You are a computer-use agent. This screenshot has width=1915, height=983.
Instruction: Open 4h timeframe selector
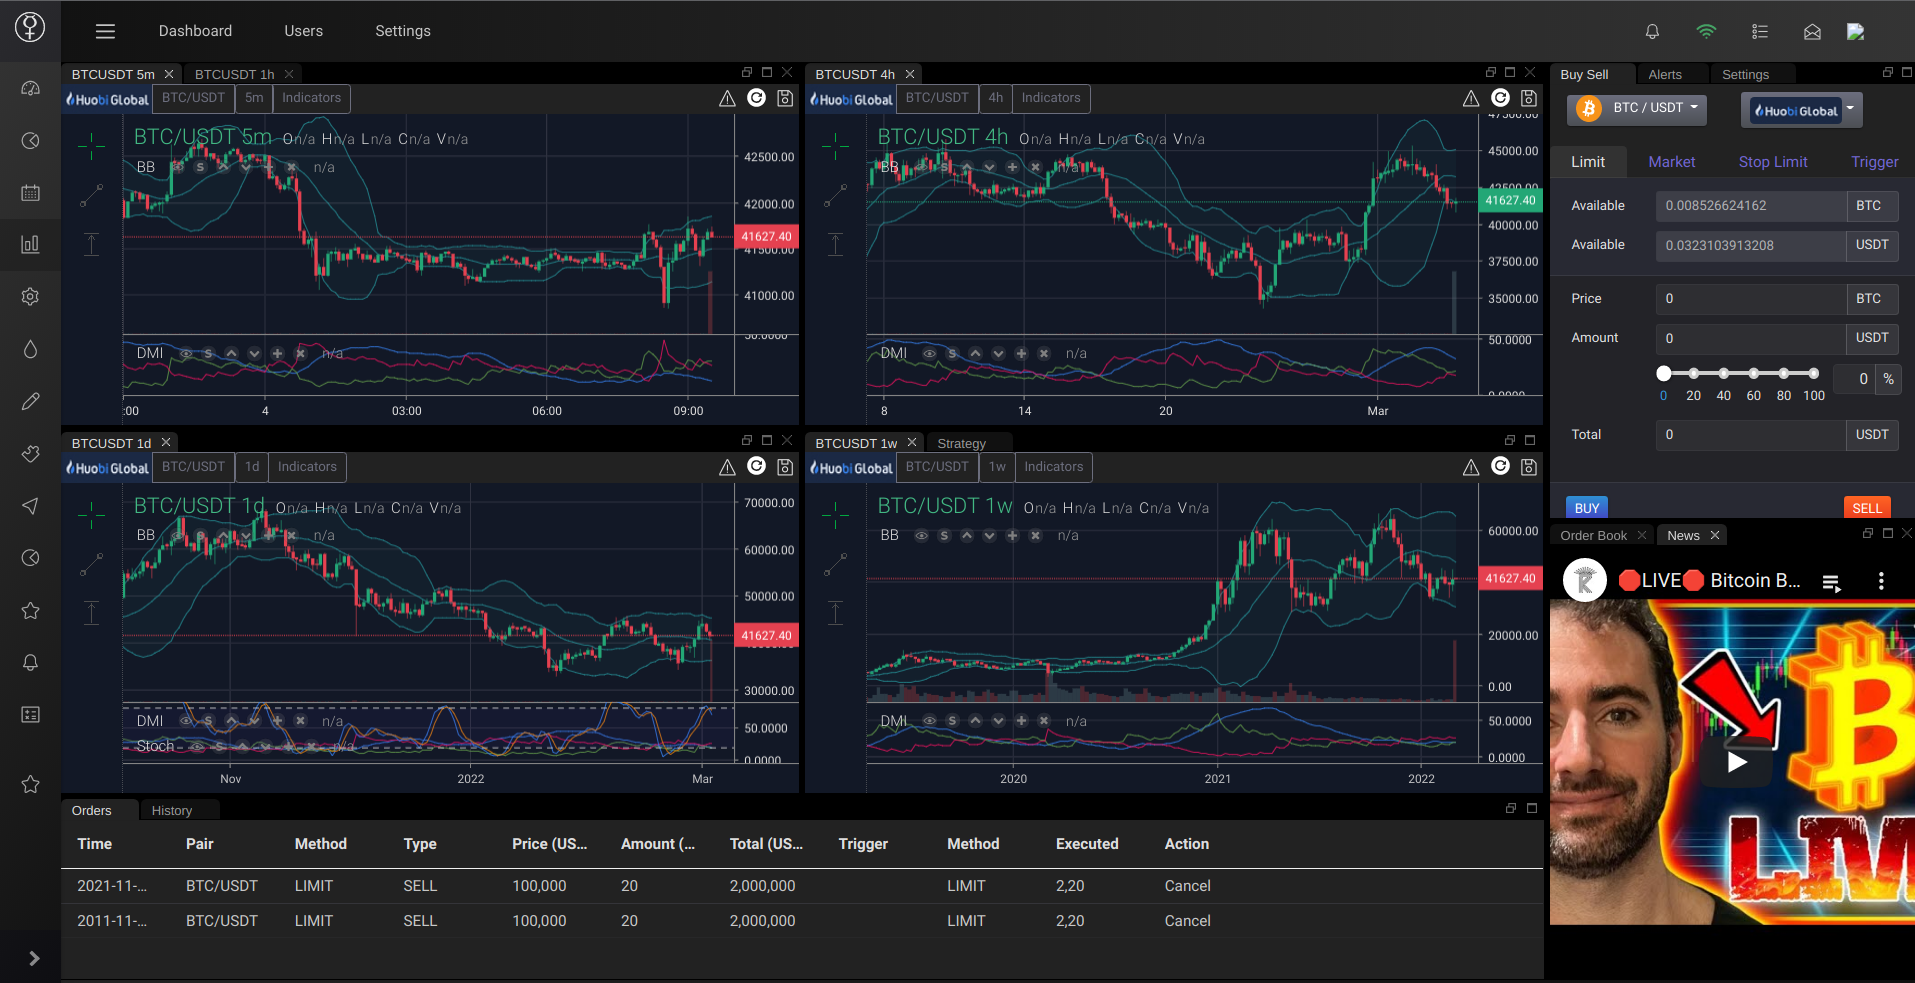tap(995, 98)
